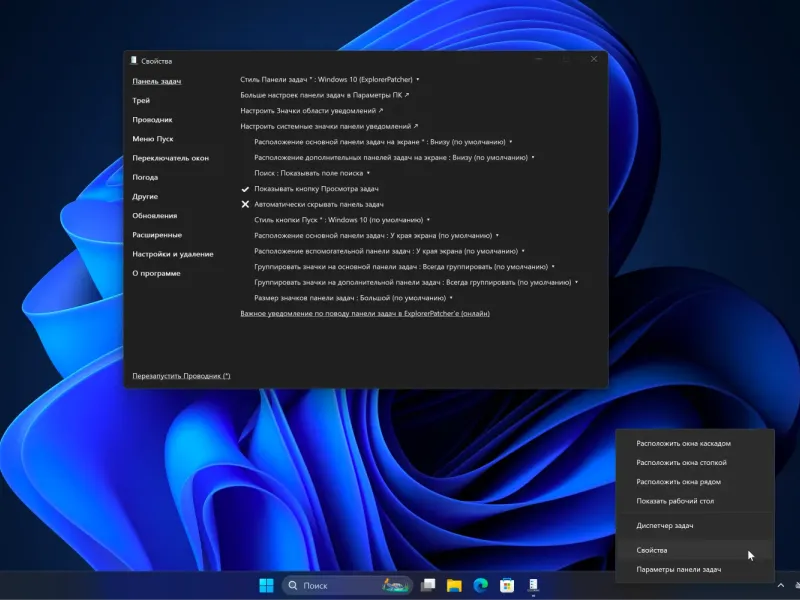Click Перезапустить Проводник link
800x600 pixels.
click(181, 376)
